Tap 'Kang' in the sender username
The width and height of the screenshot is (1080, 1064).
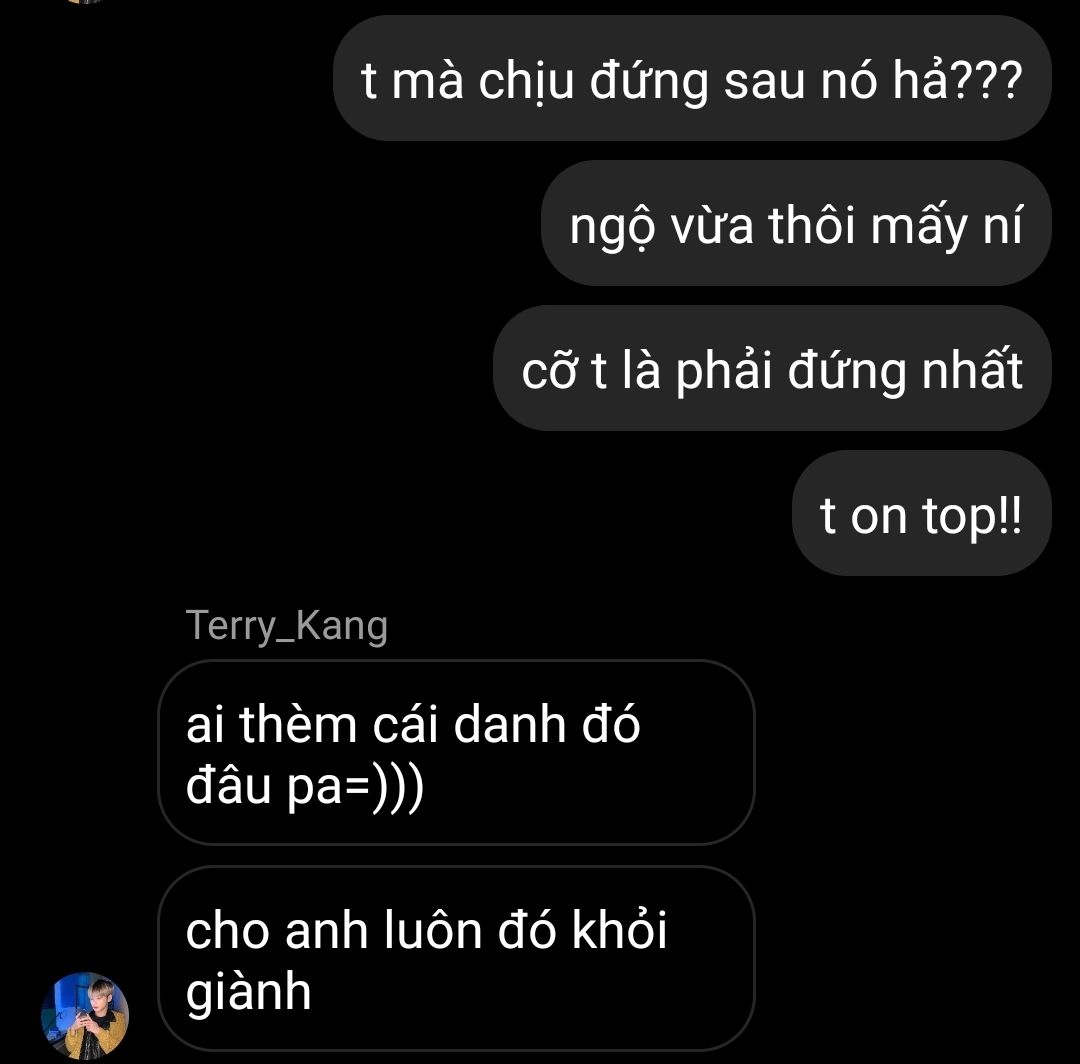342,627
